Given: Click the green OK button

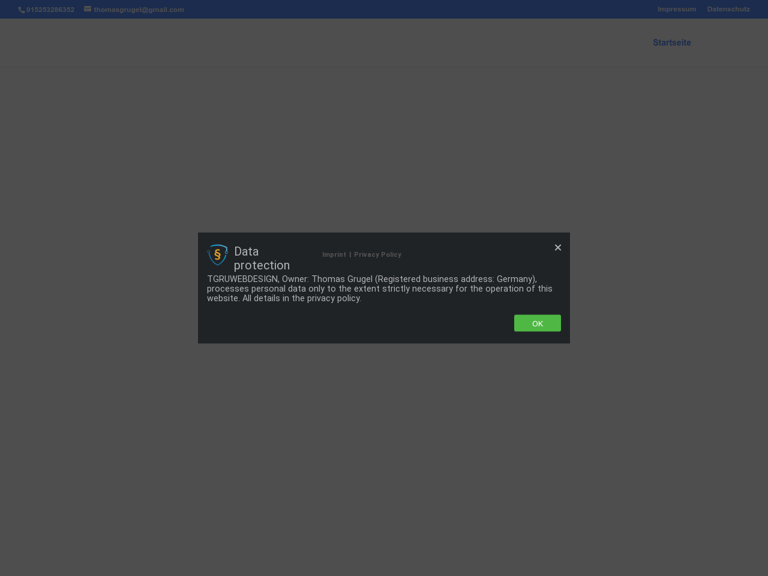Looking at the screenshot, I should click(537, 323).
